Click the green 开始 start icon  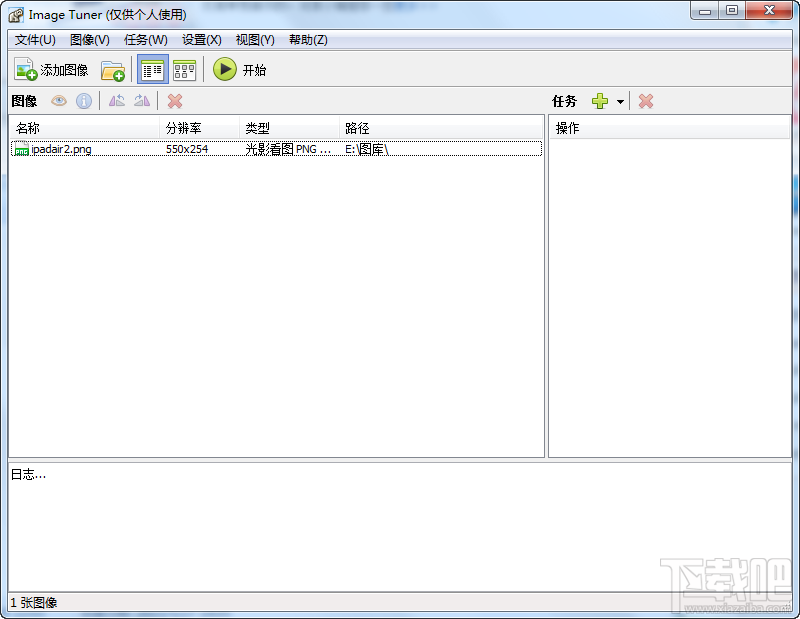(225, 69)
